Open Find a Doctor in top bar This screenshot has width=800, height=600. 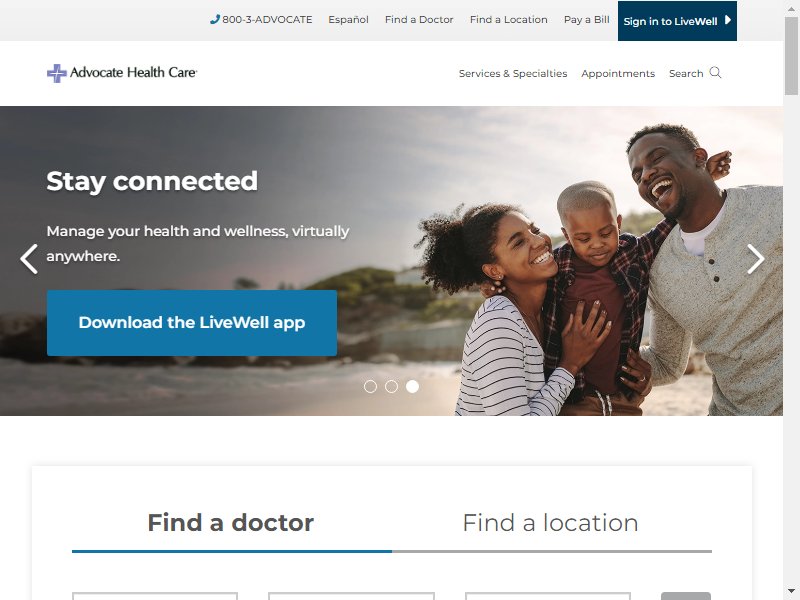point(419,19)
